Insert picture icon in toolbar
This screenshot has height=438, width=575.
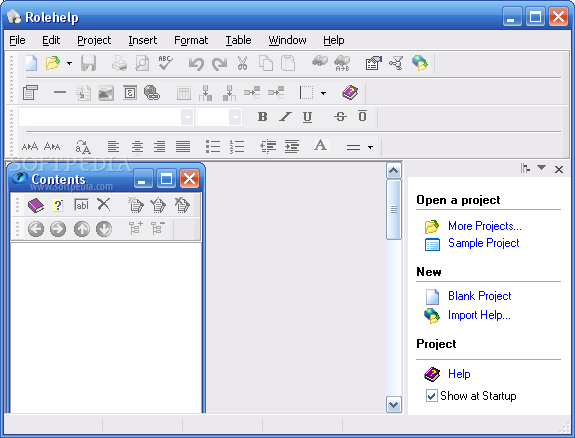106,93
